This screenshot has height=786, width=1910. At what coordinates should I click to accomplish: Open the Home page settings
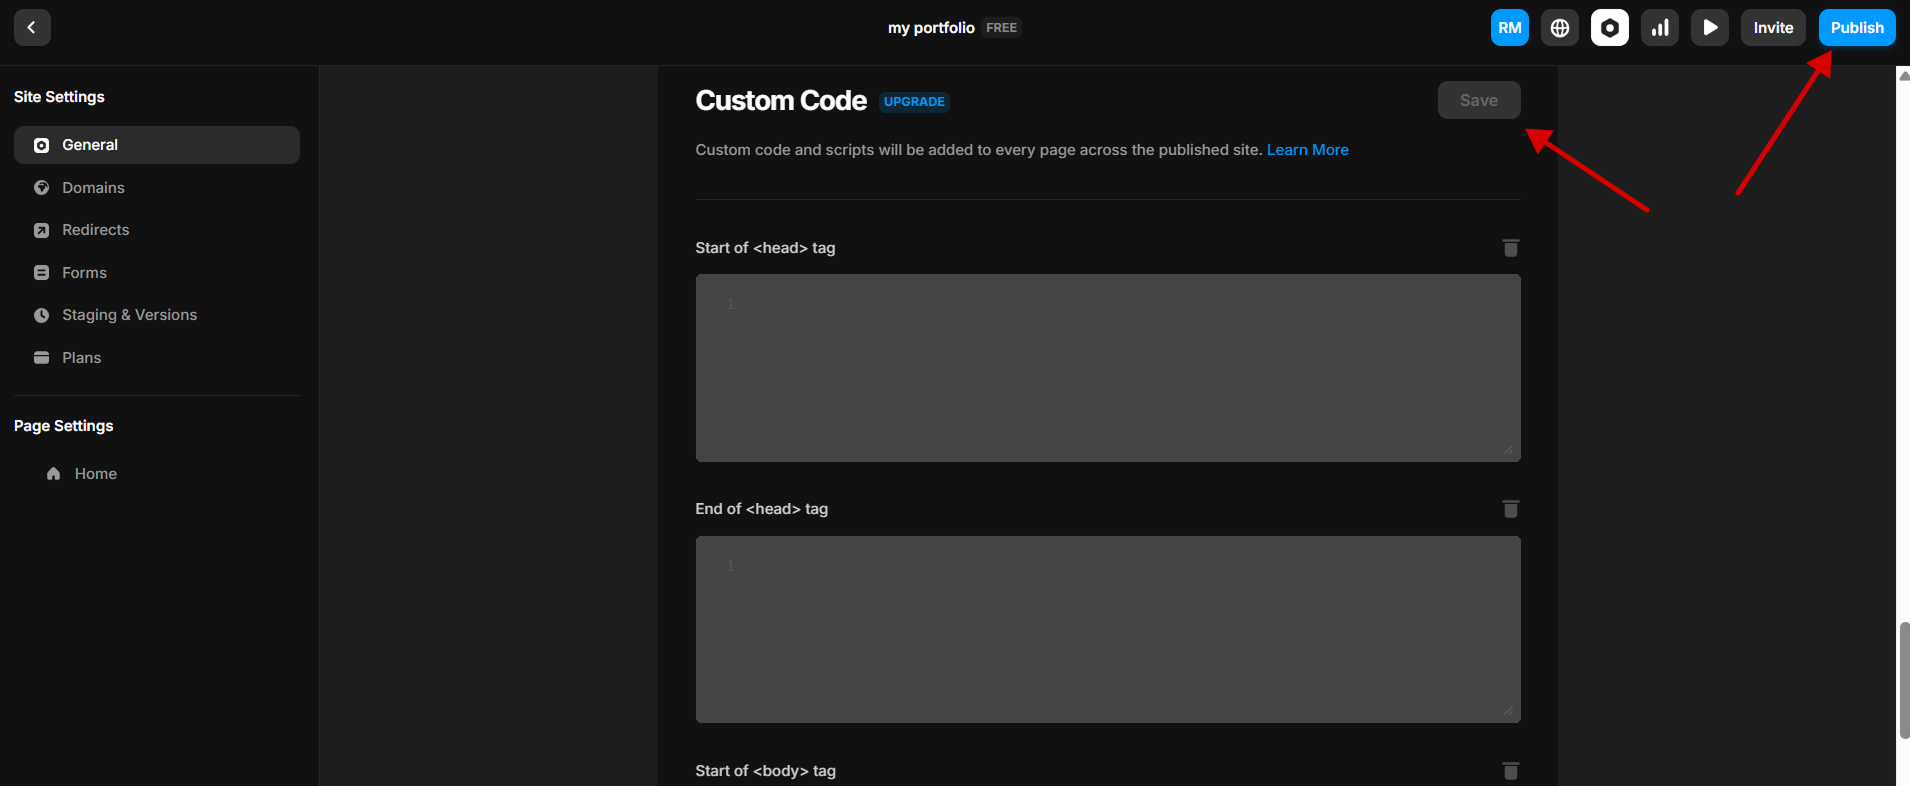click(157, 474)
